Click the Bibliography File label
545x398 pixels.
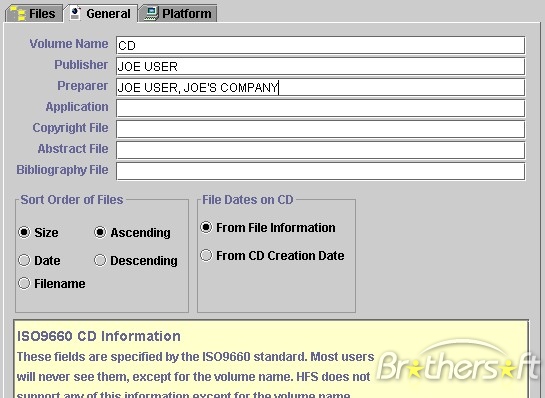pos(63,170)
